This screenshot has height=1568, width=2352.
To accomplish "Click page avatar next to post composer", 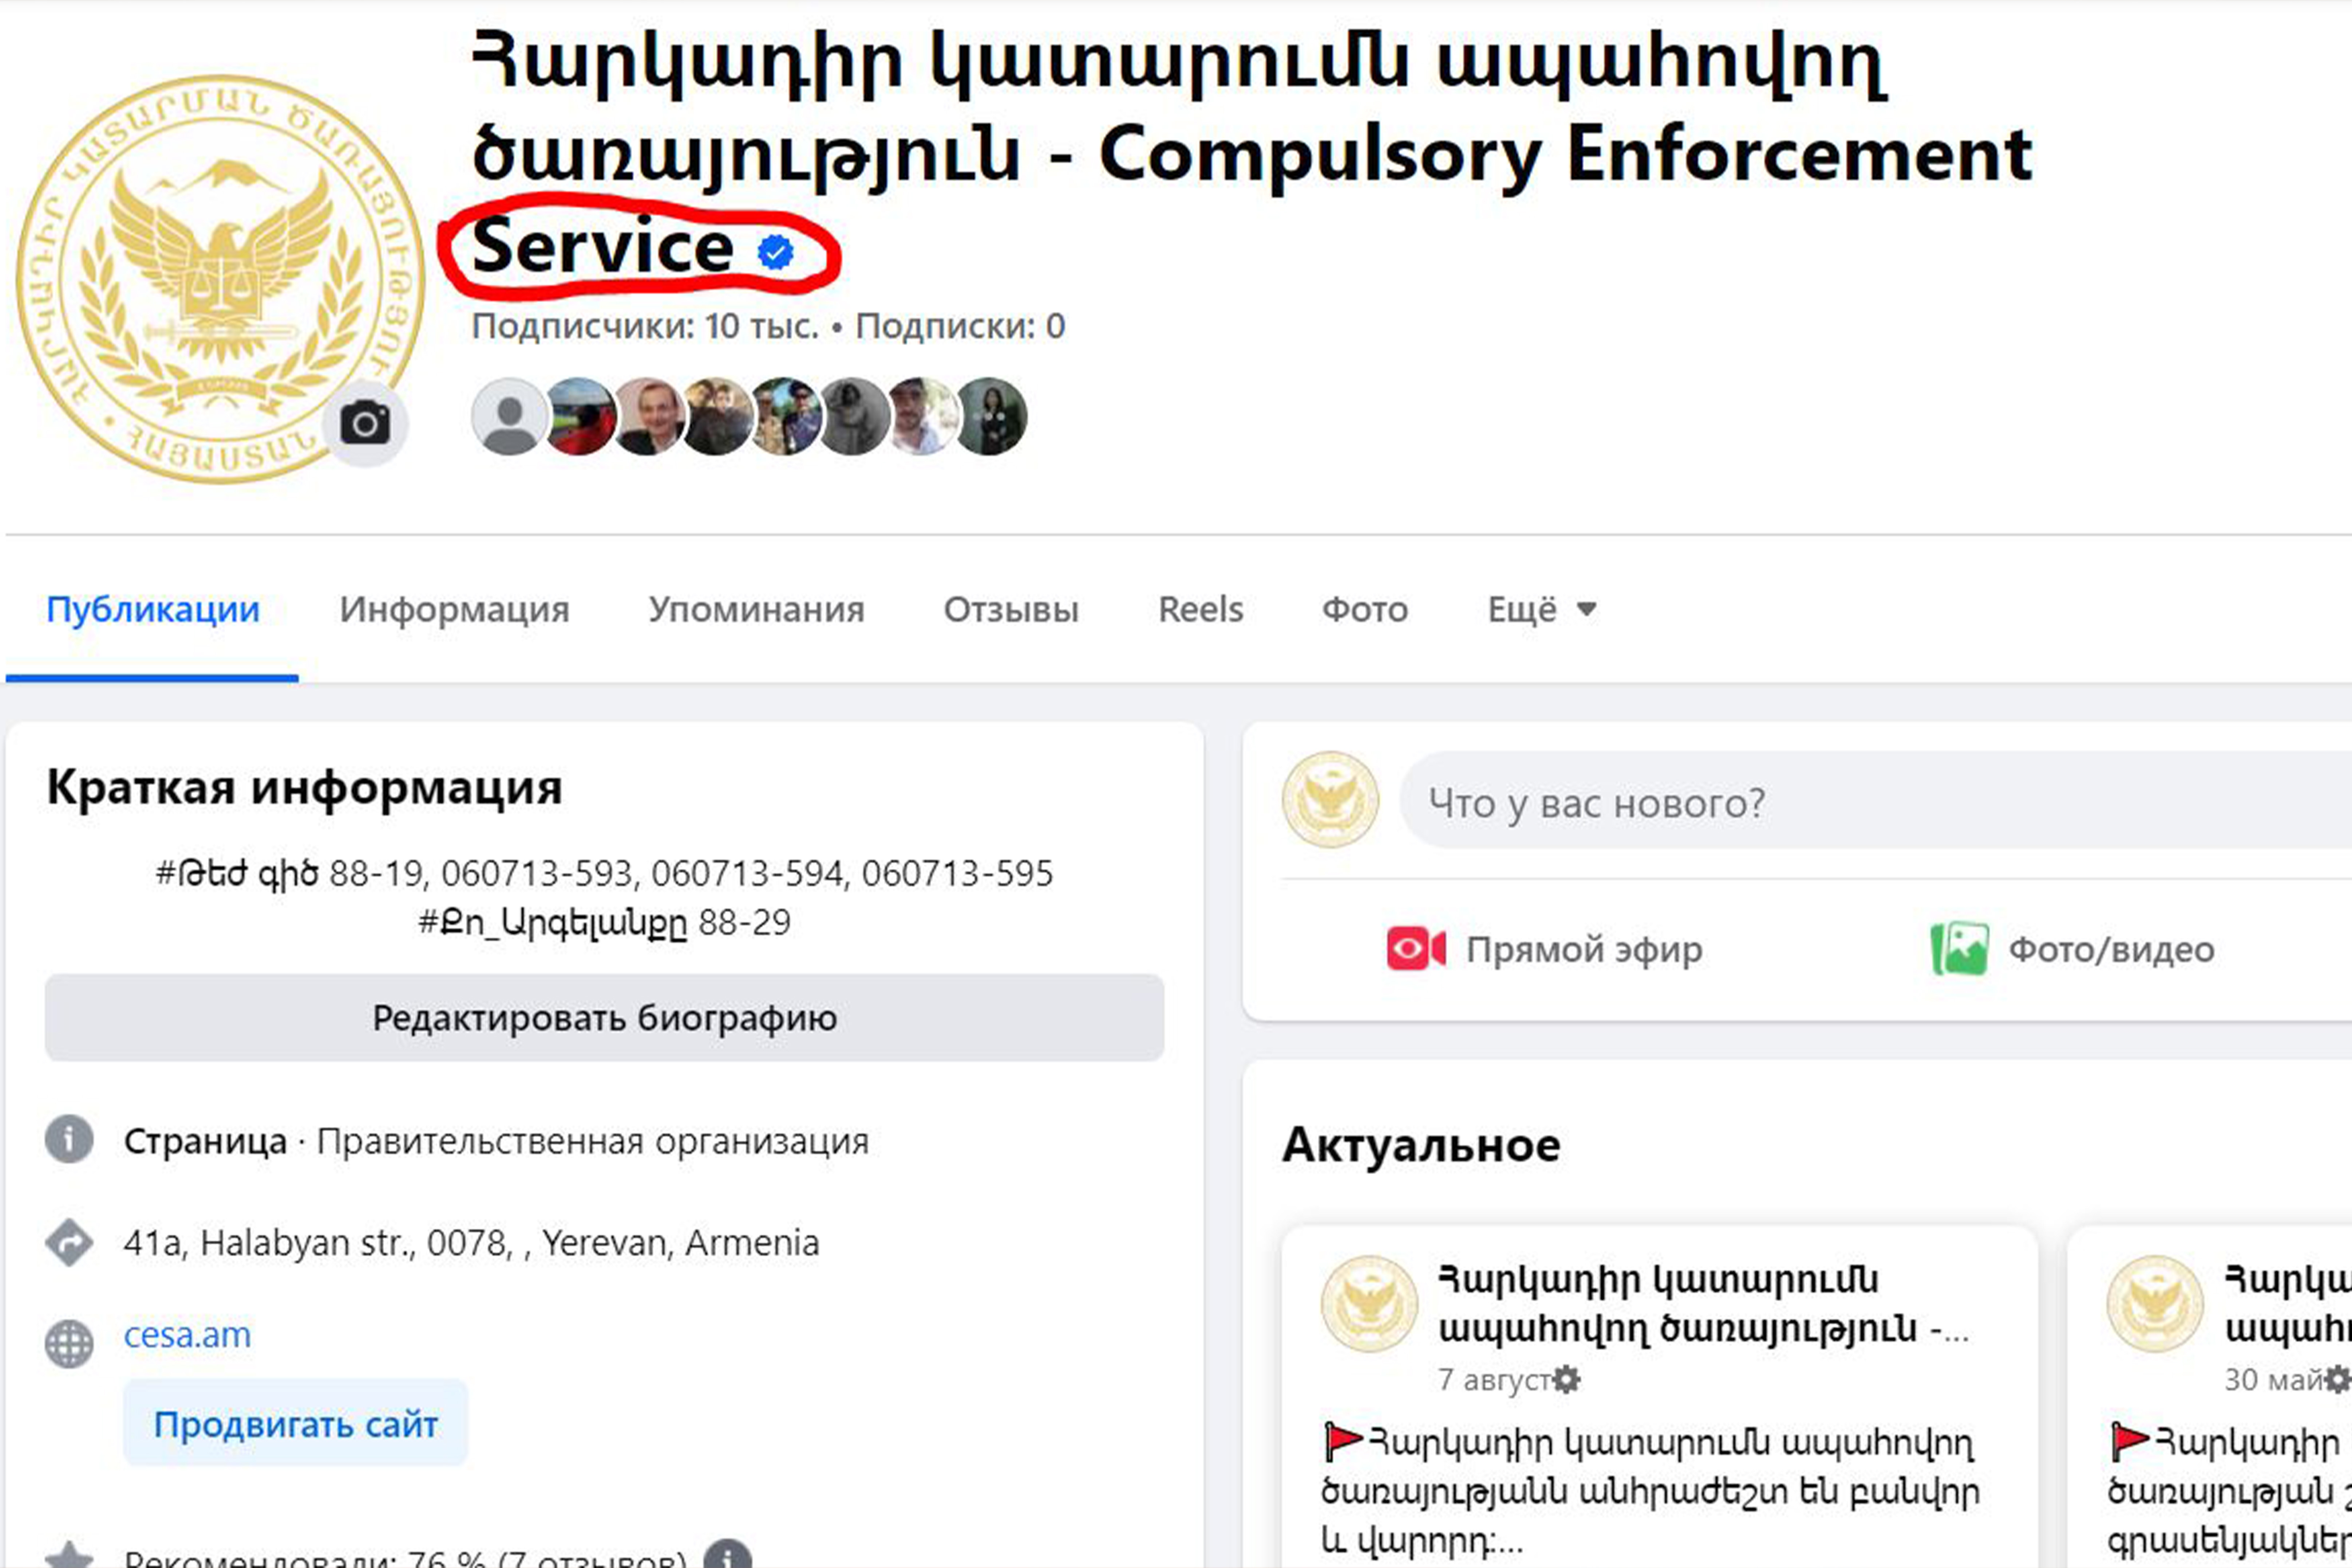I will tap(1330, 800).
